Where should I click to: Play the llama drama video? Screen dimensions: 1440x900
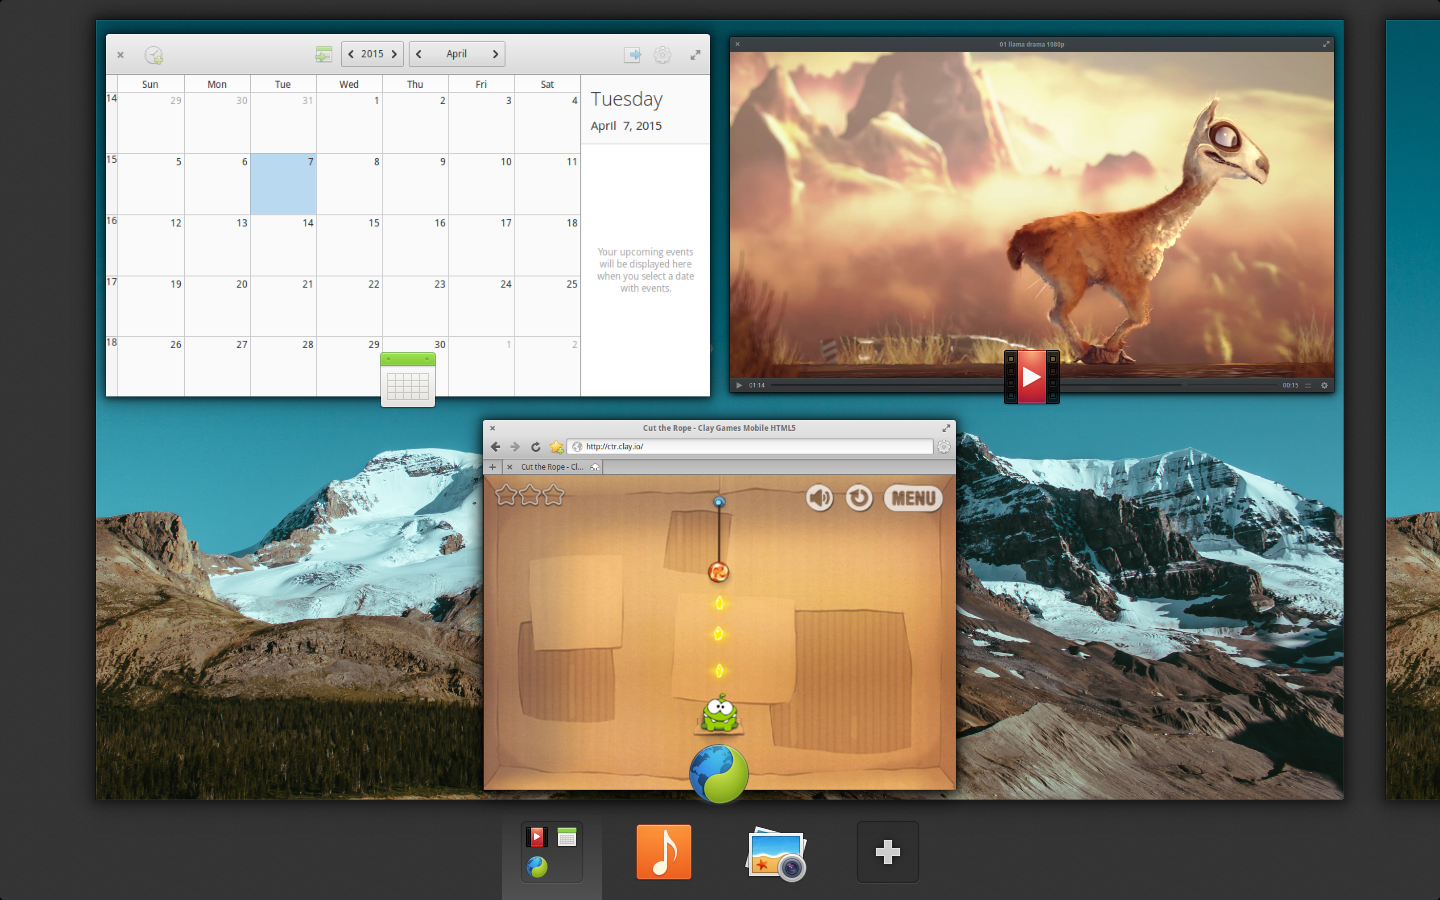[739, 385]
